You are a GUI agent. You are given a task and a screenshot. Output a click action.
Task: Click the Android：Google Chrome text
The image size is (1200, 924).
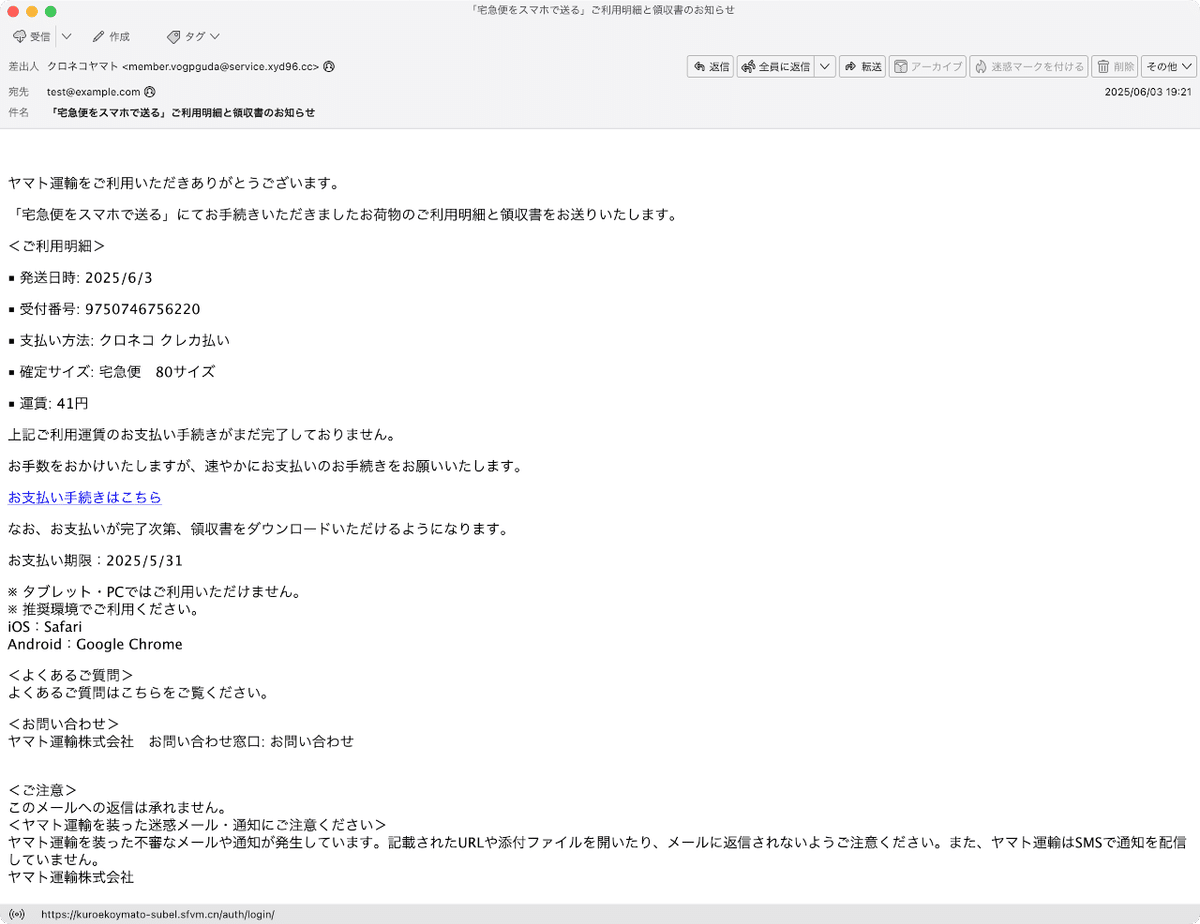tap(95, 644)
